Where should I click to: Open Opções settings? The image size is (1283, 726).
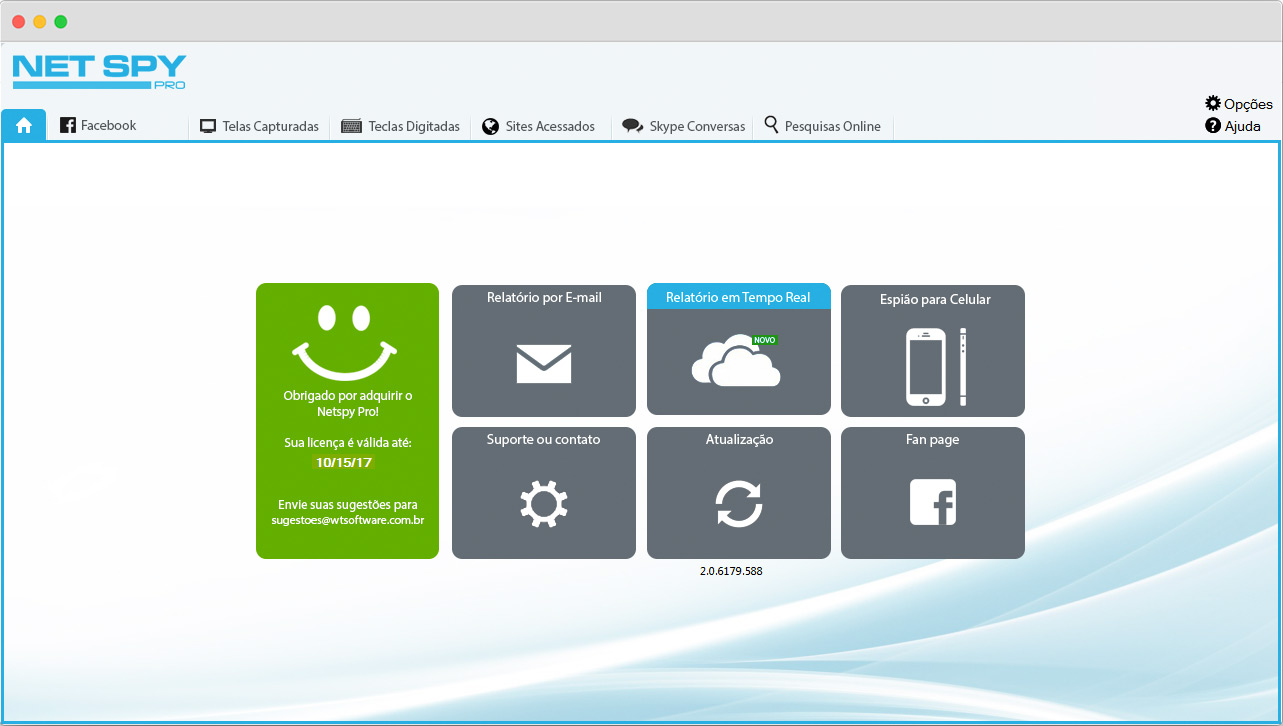(1239, 104)
